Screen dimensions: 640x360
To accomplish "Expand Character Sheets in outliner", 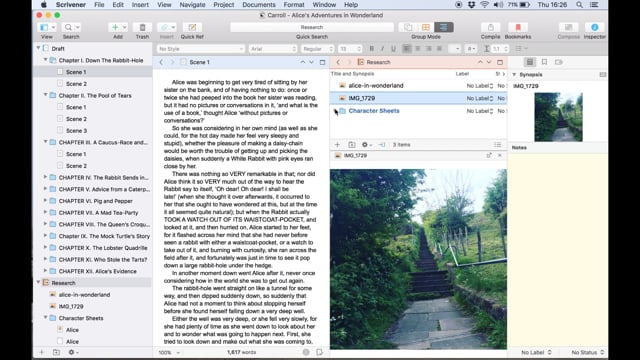I will [x=336, y=111].
